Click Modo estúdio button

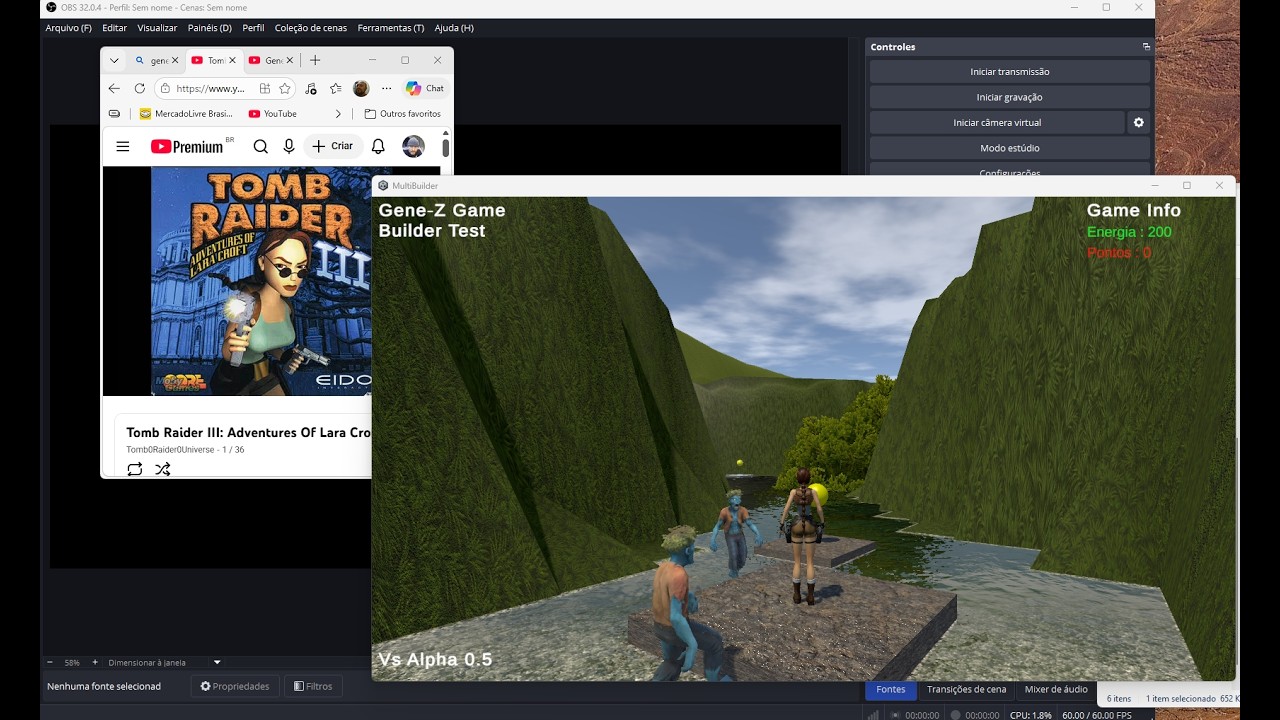1010,148
